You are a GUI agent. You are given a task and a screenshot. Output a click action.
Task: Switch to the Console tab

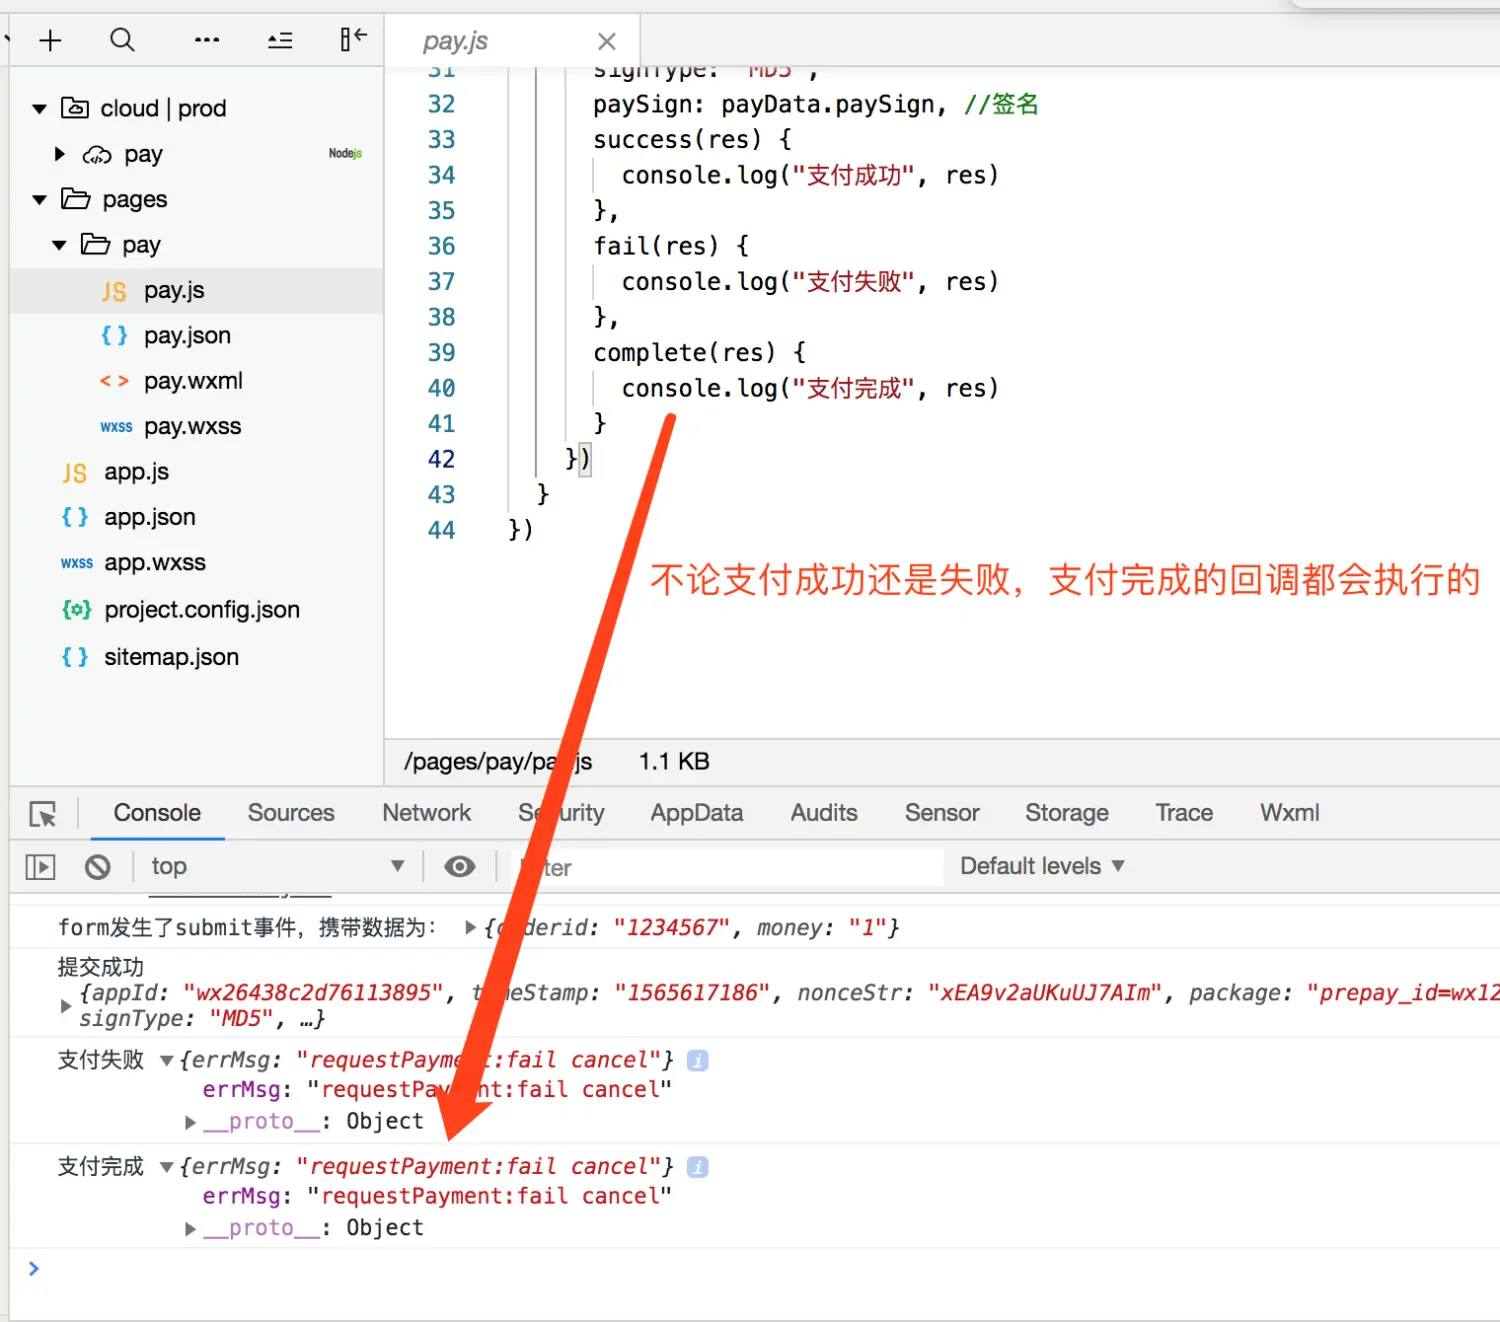157,813
